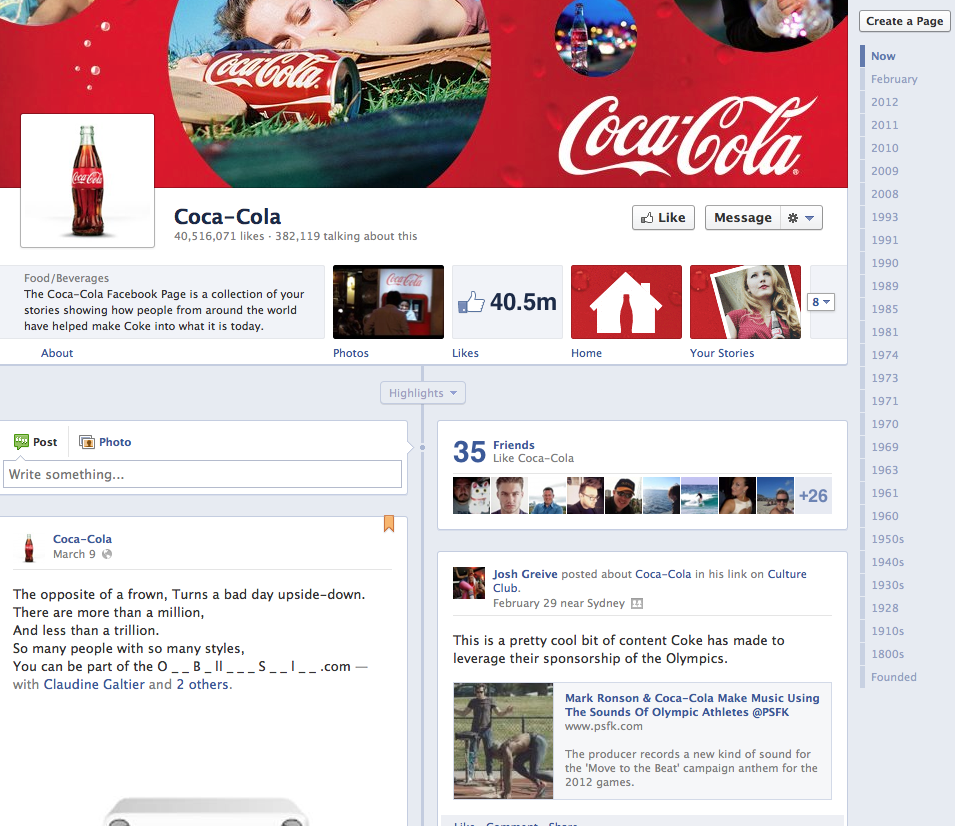Viewport: 955px width, 826px height.
Task: Click the Home label link
Action: coord(587,353)
